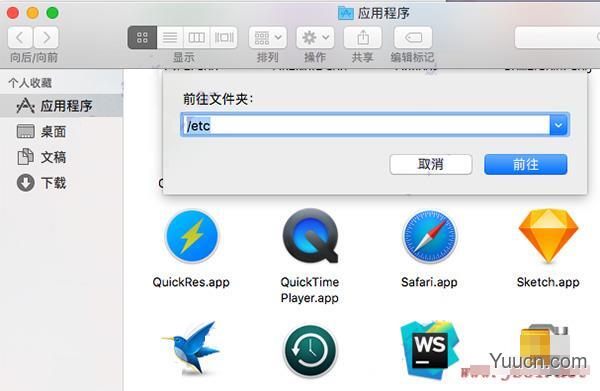
Task: Minimize the window with yellow button
Action: (33, 13)
